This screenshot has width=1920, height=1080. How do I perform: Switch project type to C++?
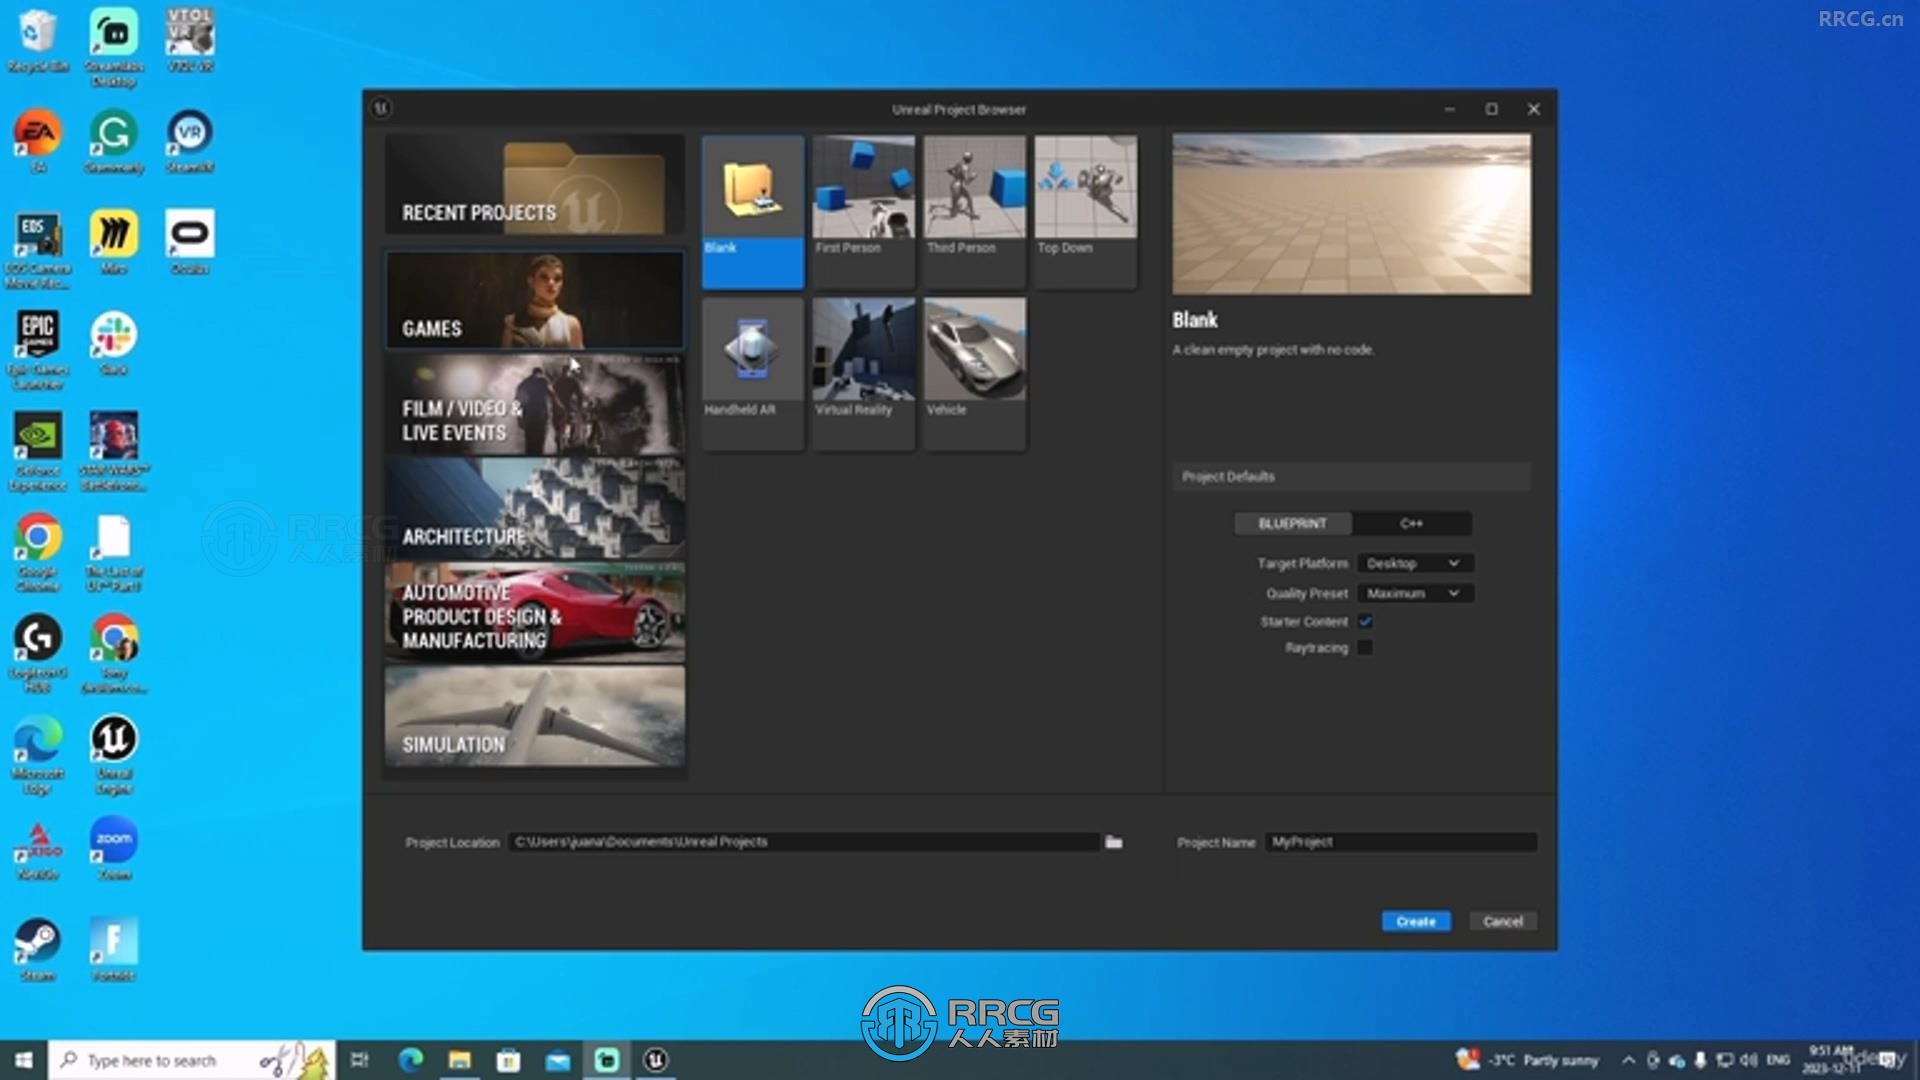click(1411, 523)
